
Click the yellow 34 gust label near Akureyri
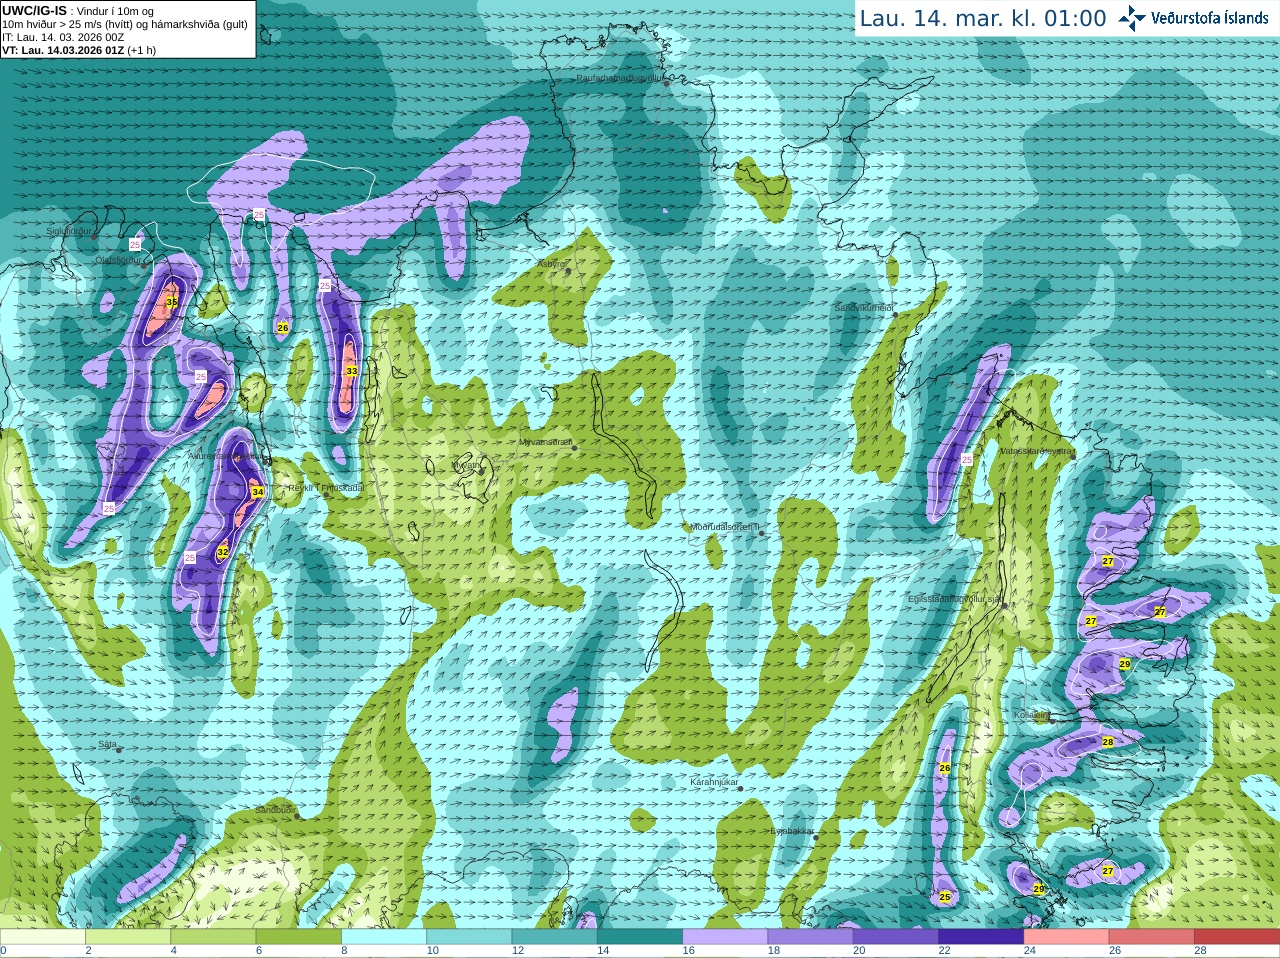(258, 492)
